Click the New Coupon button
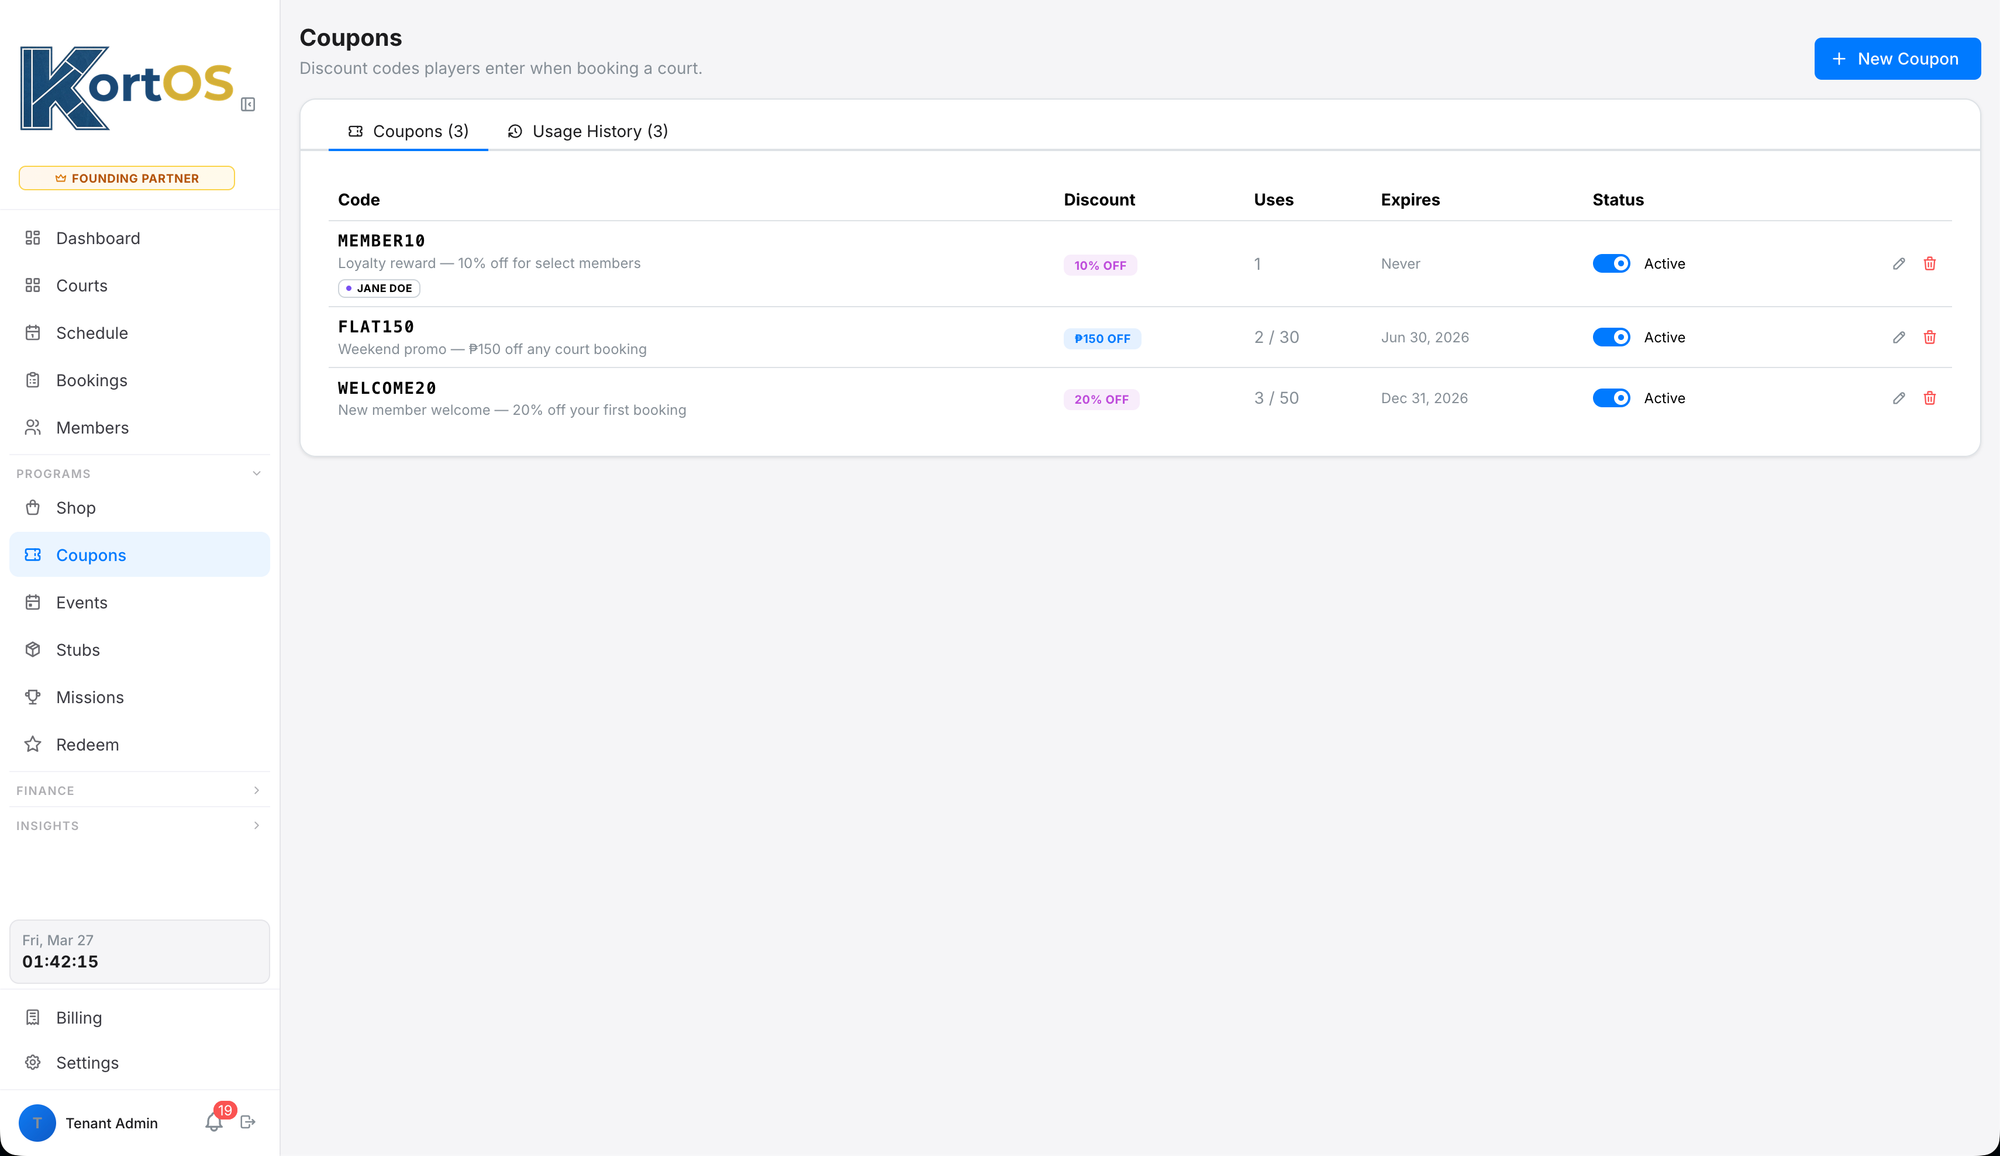 point(1897,59)
